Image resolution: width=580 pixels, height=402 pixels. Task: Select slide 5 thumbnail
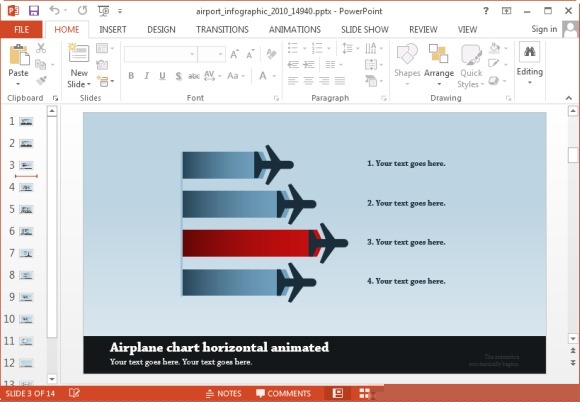point(26,210)
